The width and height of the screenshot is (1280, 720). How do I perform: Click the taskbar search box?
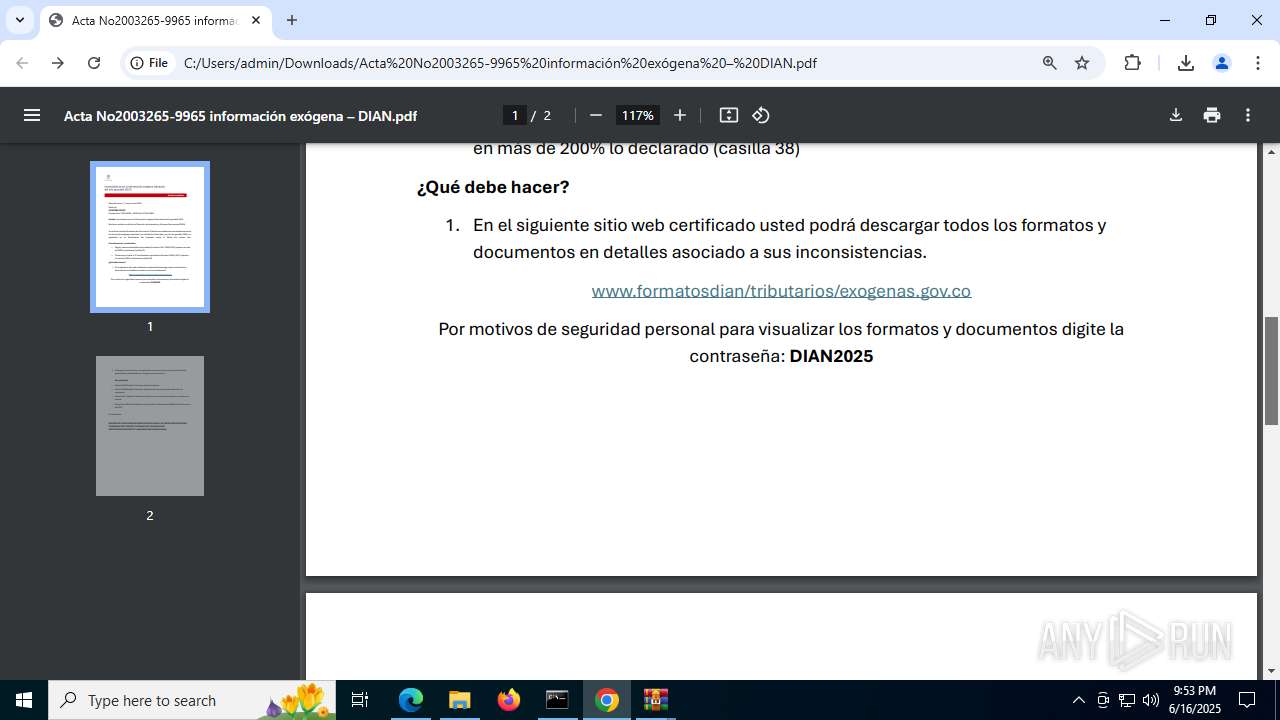(x=192, y=700)
